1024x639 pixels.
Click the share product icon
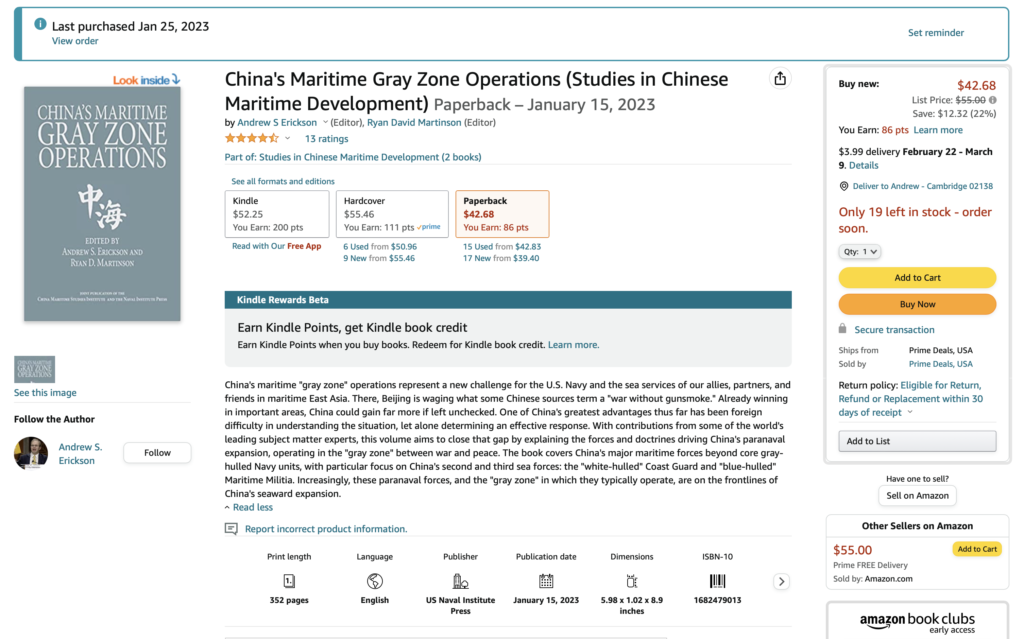780,78
